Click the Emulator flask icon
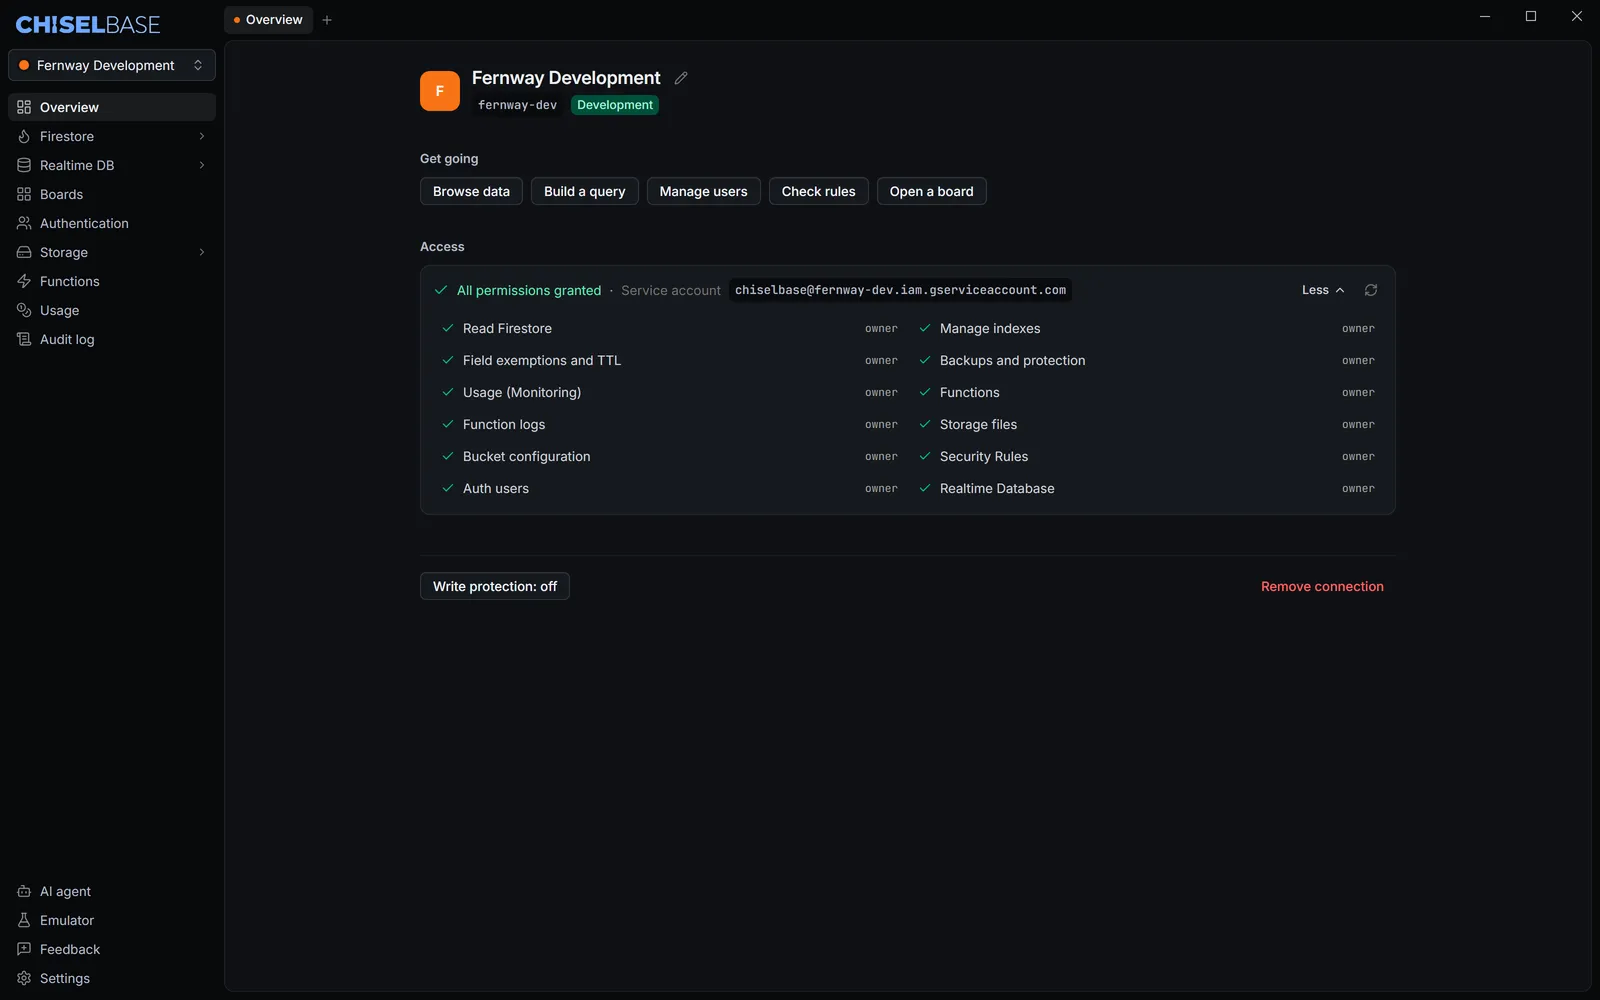 click(24, 920)
